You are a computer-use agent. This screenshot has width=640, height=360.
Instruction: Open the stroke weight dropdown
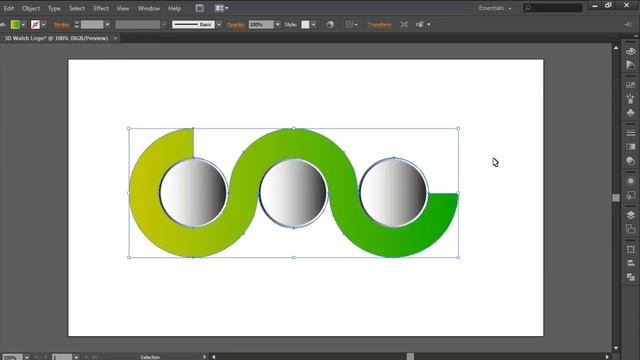coord(108,24)
